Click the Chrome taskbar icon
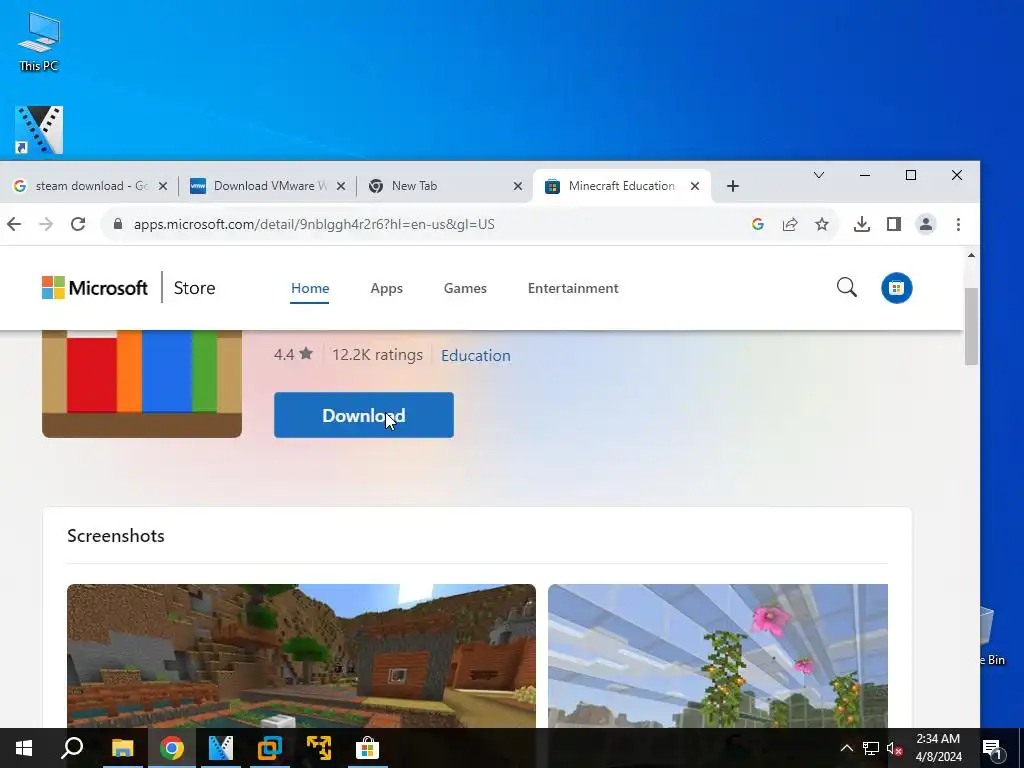The image size is (1024, 768). tap(172, 748)
